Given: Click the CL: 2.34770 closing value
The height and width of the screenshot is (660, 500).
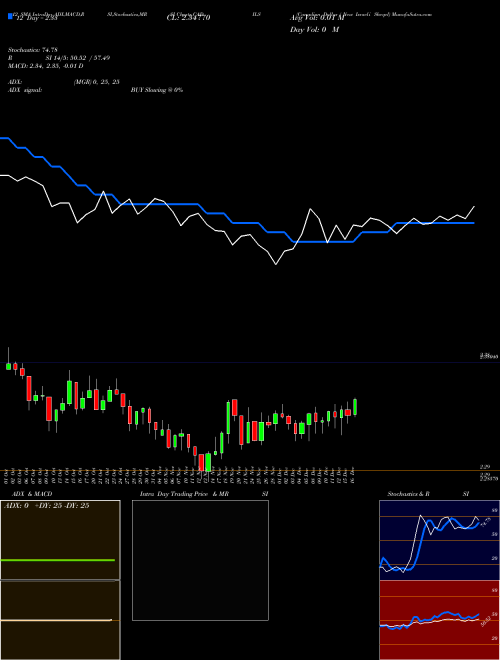Looking at the screenshot, I should (x=188, y=18).
